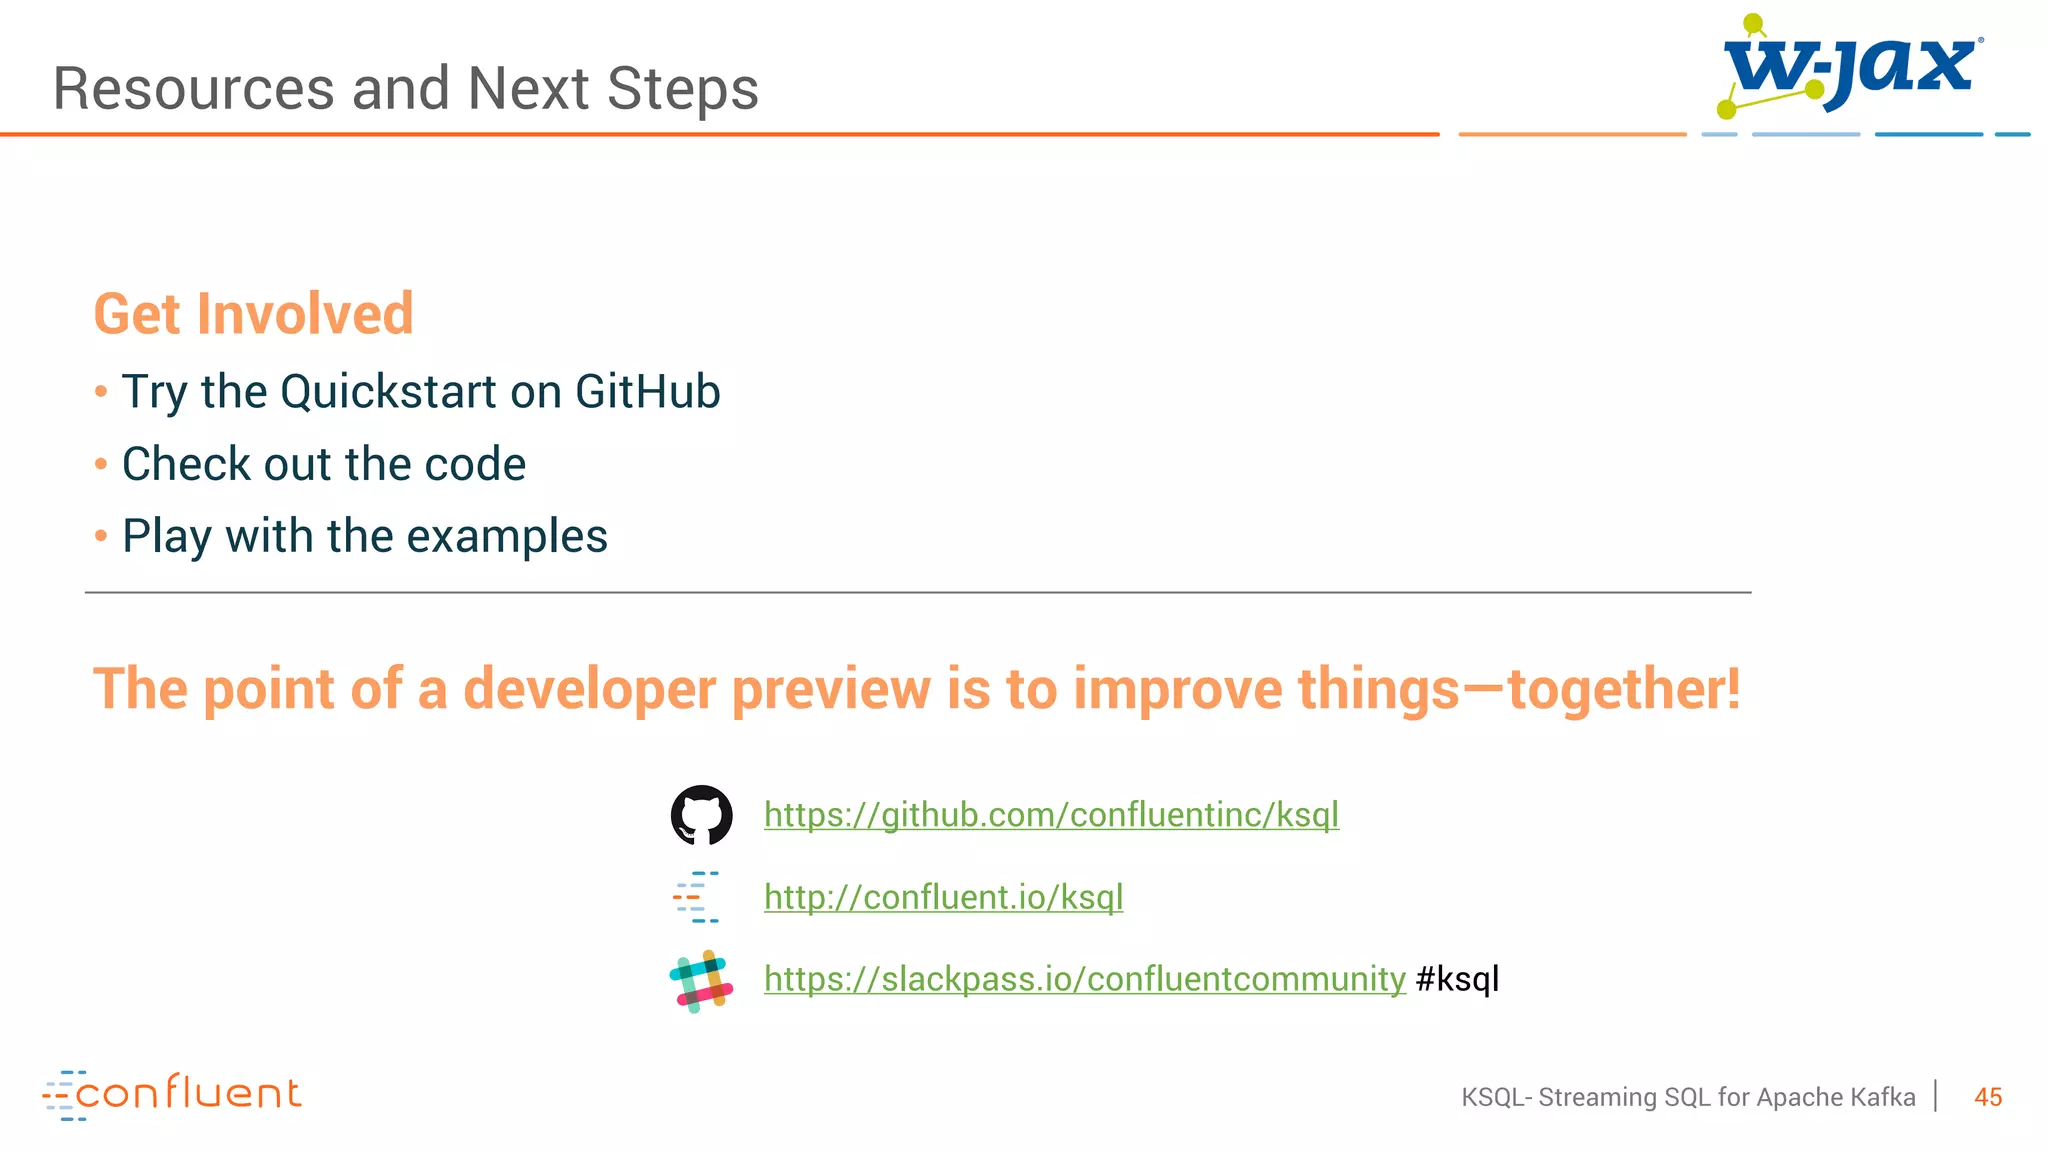Click the GitHub octocat icon

click(x=701, y=815)
